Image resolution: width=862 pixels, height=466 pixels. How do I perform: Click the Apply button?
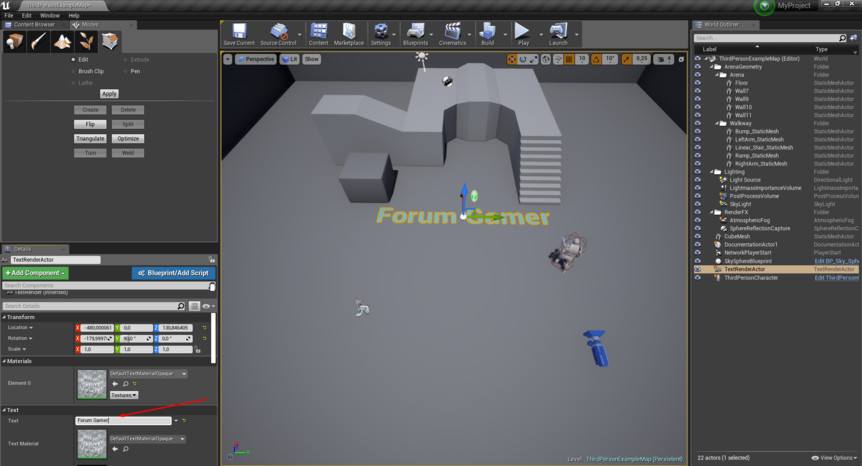109,94
